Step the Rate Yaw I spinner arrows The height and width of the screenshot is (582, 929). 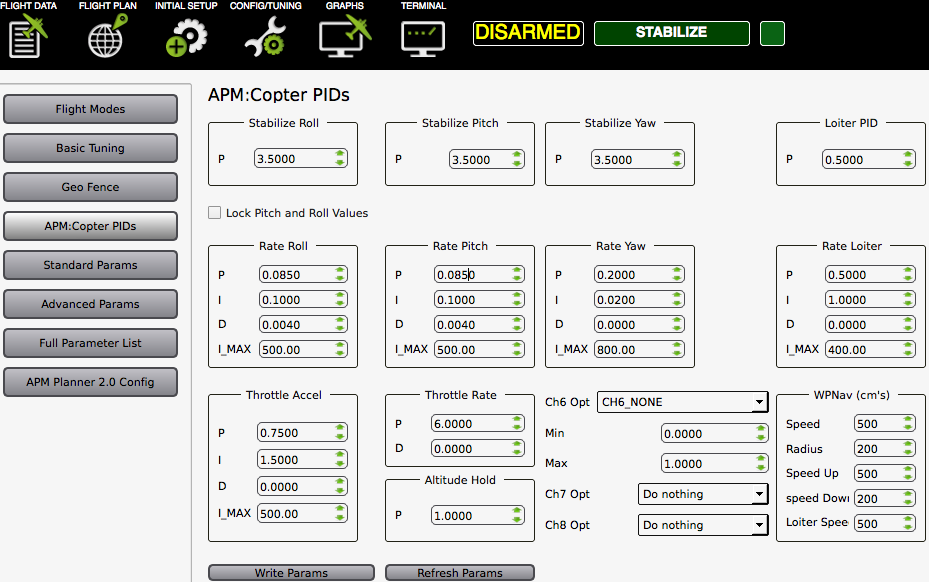click(677, 299)
